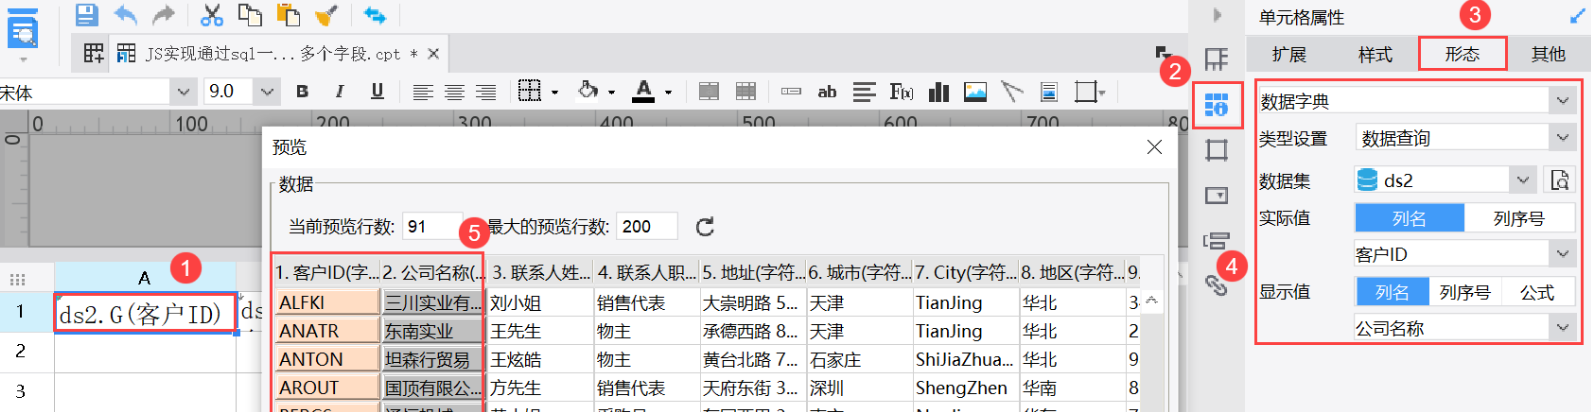Insert chart bar icon
This screenshot has width=1591, height=412.
tap(938, 92)
